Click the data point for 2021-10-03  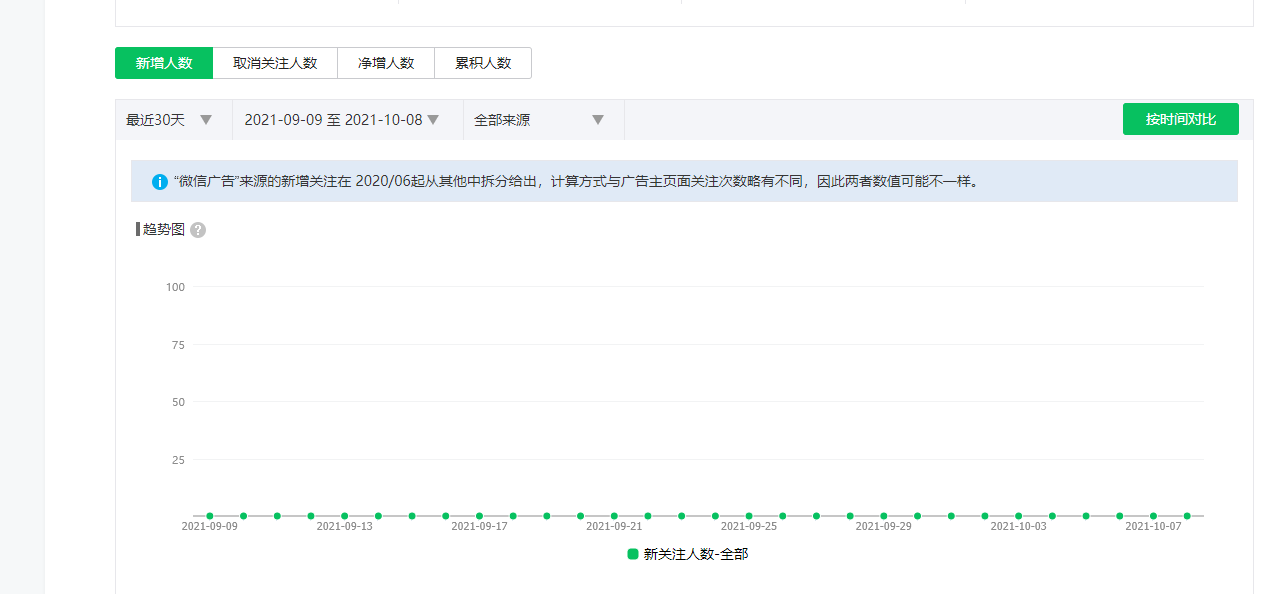click(1018, 516)
